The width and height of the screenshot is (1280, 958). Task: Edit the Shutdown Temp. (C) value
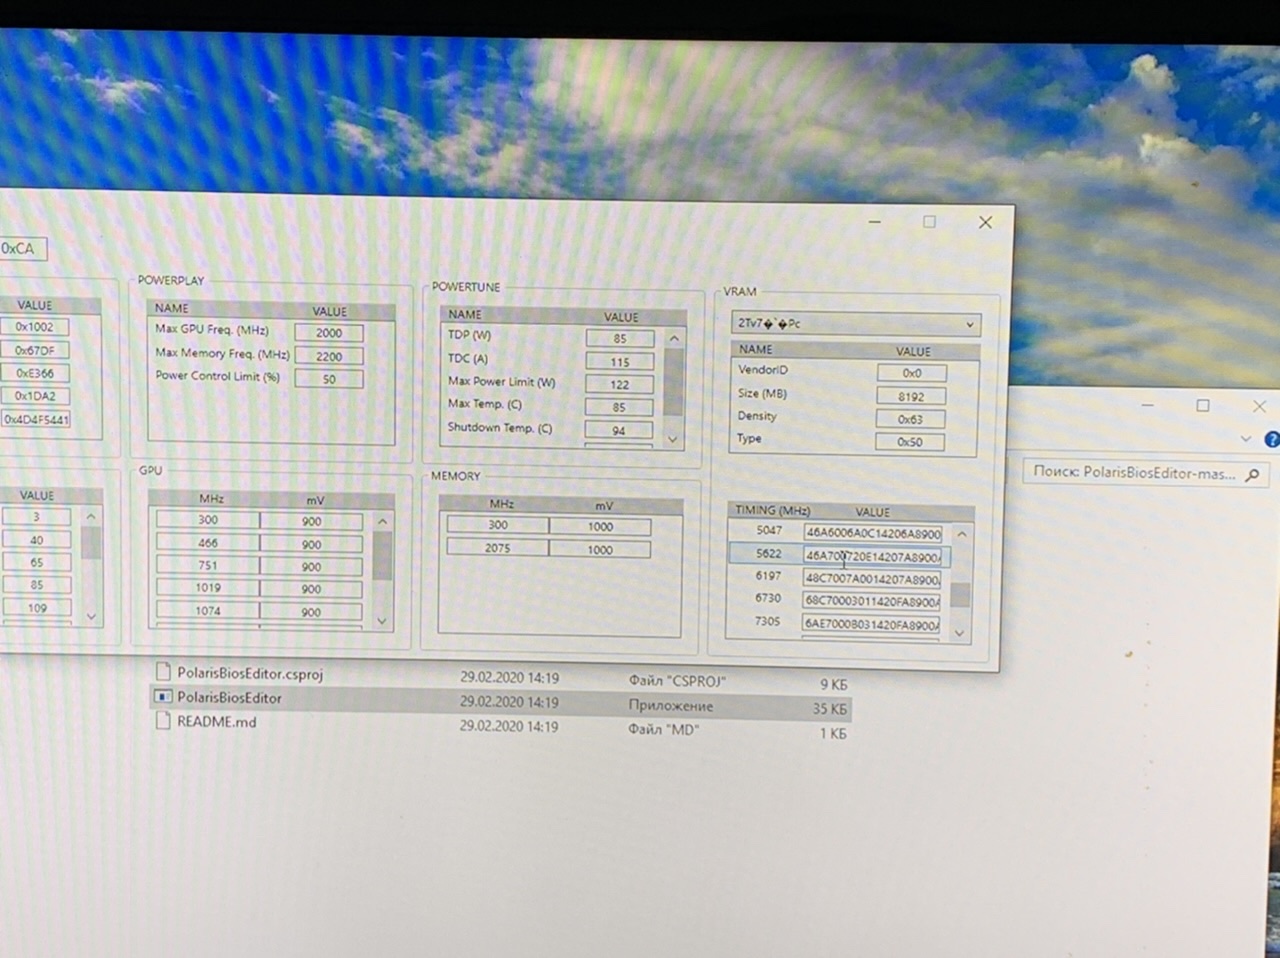[x=619, y=430]
